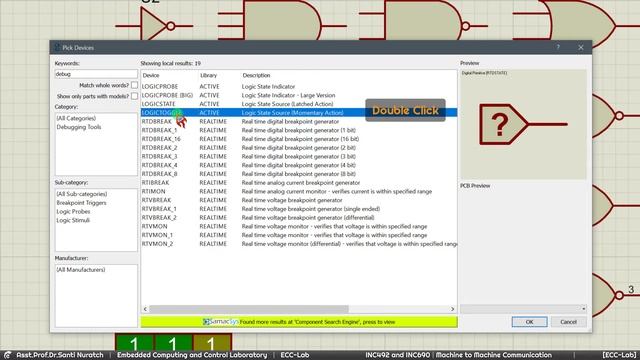Click first green logic state indicator showing 1
The width and height of the screenshot is (640, 360).
134,343
